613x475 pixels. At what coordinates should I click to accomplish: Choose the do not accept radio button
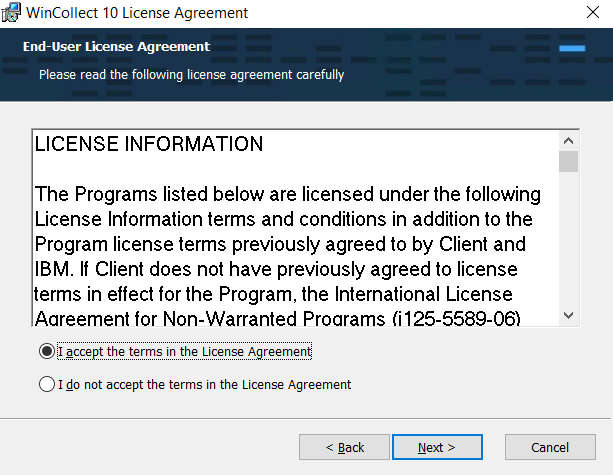coord(46,384)
